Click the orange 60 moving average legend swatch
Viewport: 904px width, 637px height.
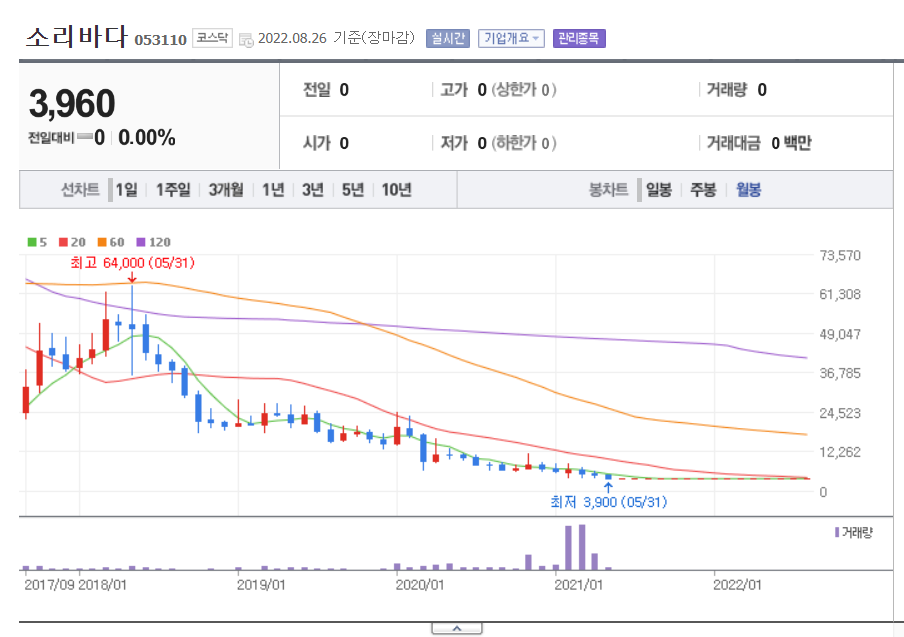[102, 242]
